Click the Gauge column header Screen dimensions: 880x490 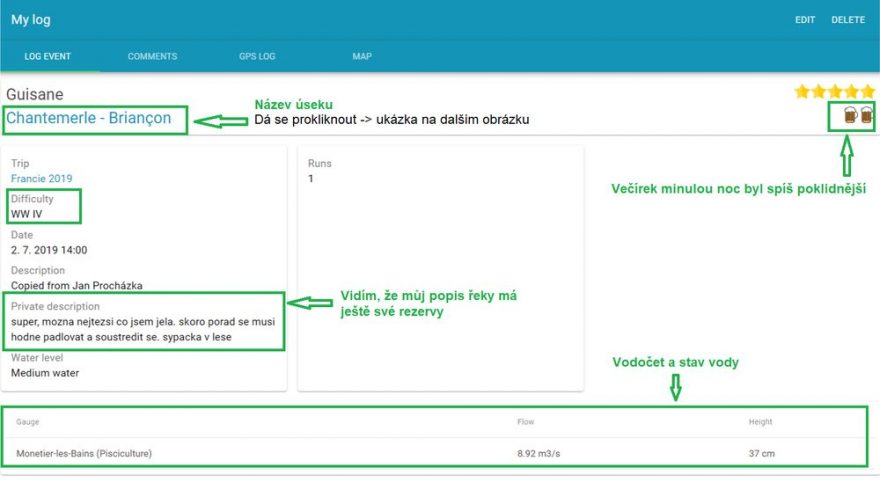[x=27, y=422]
